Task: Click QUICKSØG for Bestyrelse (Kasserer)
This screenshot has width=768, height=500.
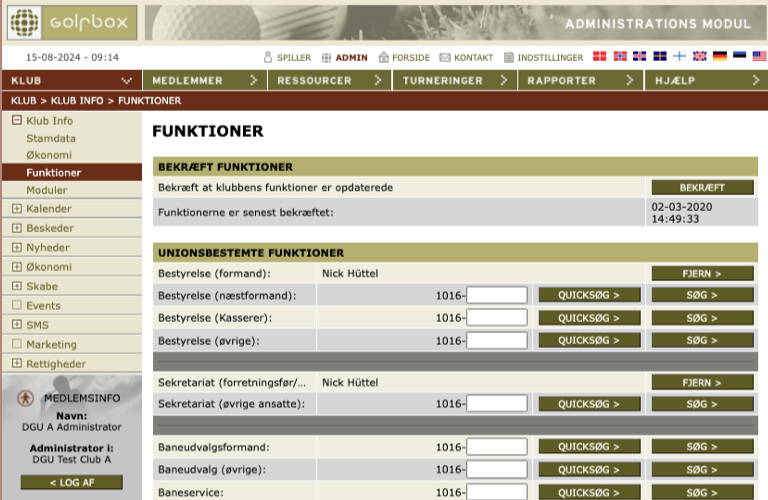Action: [589, 318]
